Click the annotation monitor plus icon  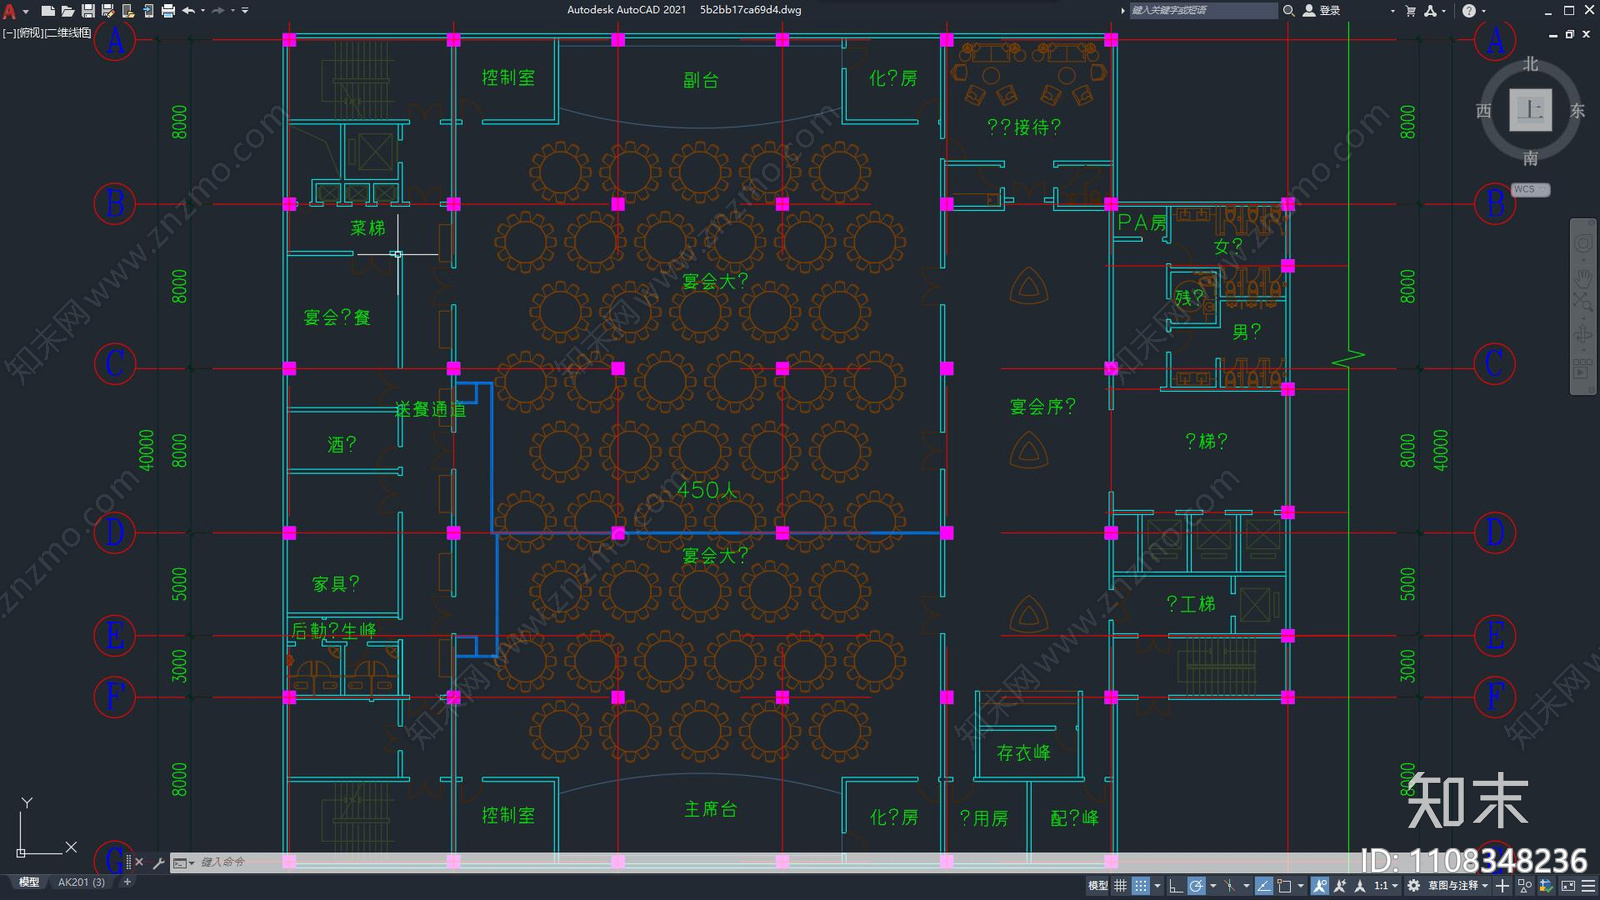tap(1502, 886)
